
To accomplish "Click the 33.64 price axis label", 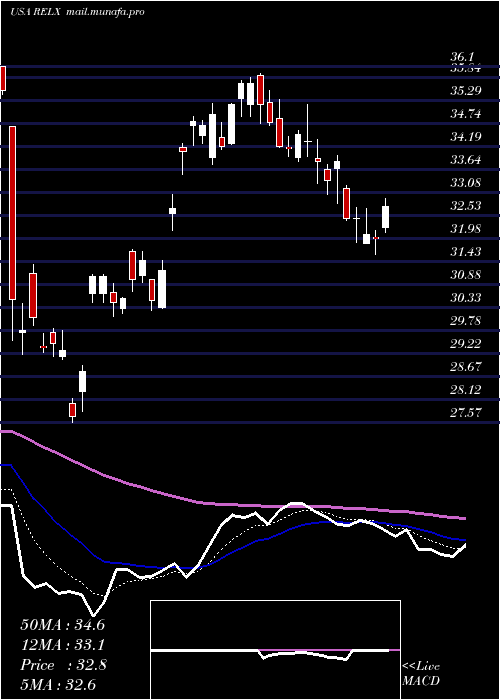I will (x=466, y=160).
